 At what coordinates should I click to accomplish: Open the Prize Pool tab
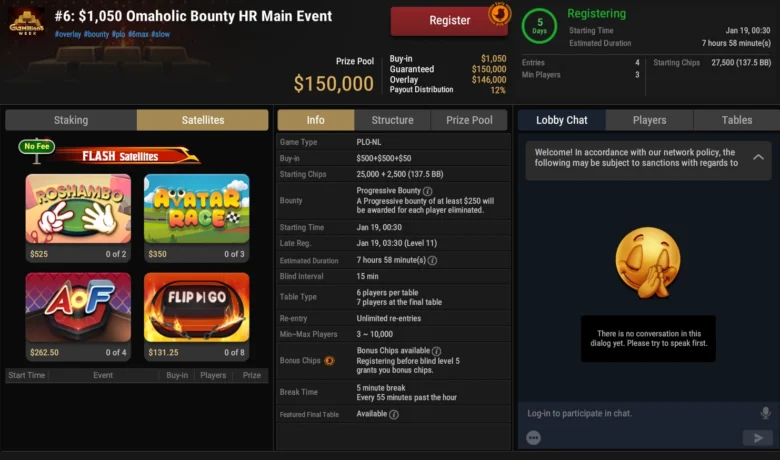point(469,120)
